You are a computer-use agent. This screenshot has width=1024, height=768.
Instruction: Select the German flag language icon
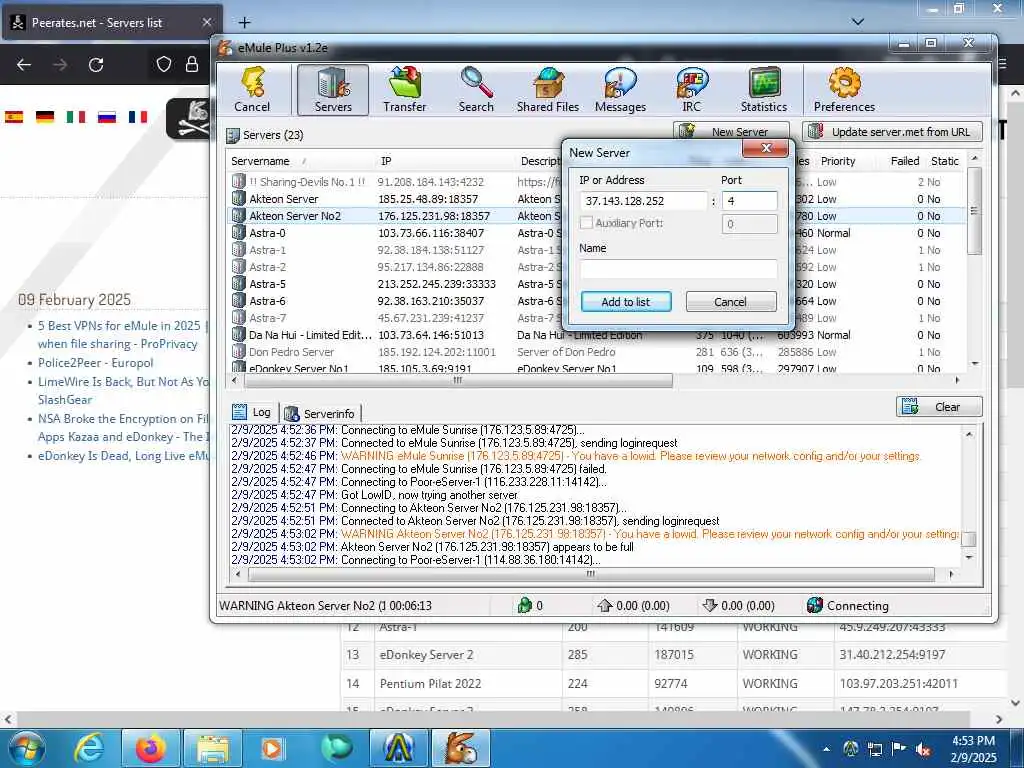[45, 117]
